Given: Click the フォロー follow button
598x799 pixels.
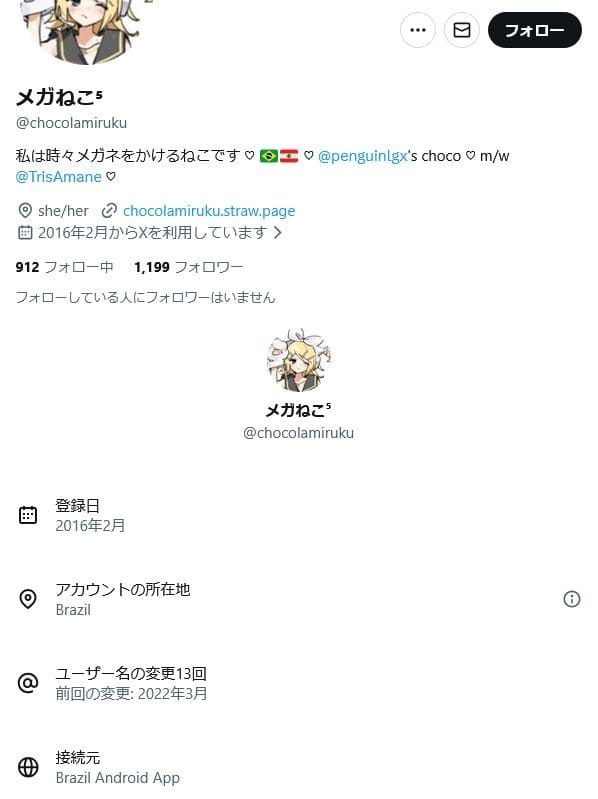Looking at the screenshot, I should [x=534, y=30].
